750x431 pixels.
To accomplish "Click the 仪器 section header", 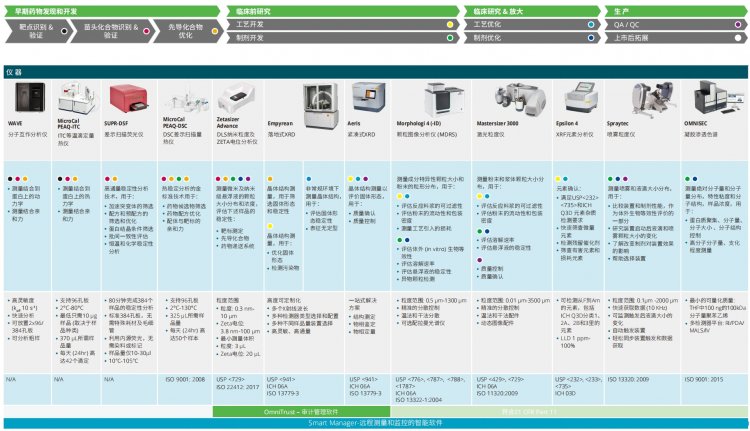I will point(375,72).
